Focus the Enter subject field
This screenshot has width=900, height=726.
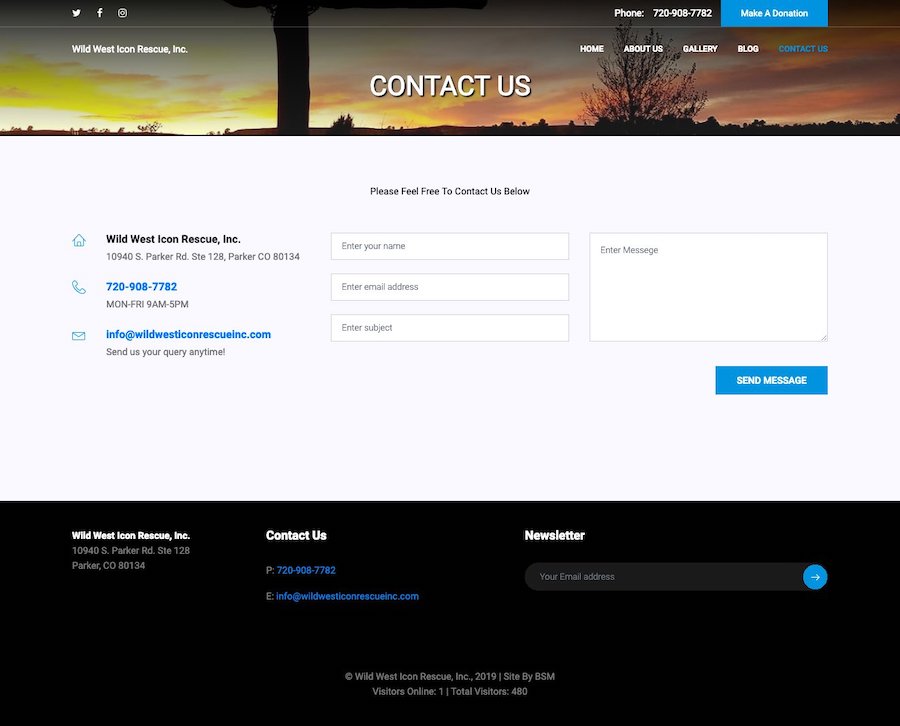coord(450,328)
